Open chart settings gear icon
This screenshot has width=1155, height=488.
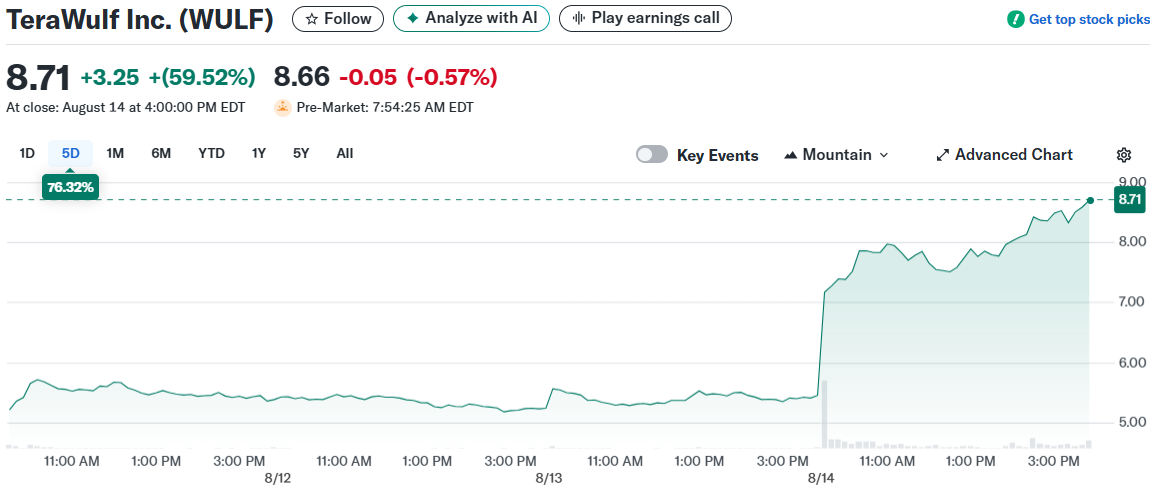click(1123, 155)
